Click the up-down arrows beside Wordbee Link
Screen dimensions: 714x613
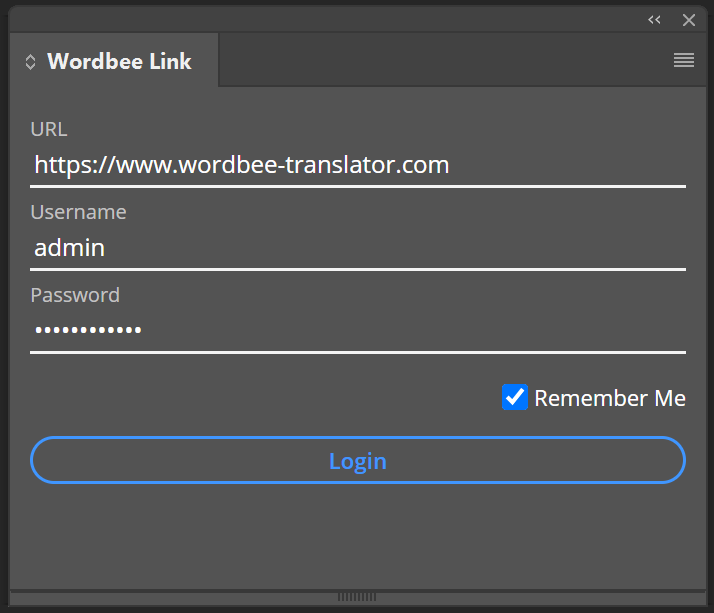[30, 62]
